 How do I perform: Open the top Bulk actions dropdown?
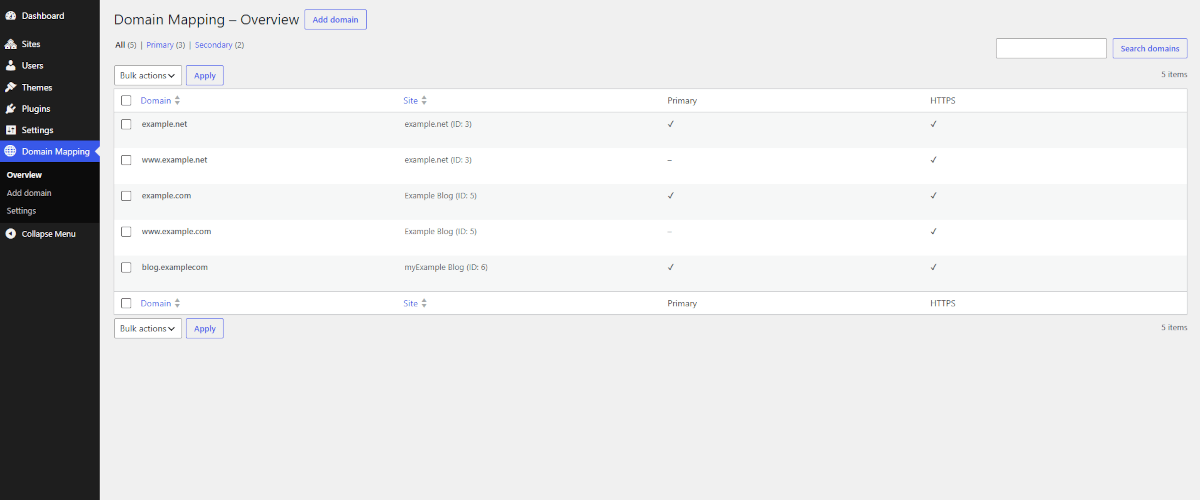pyautogui.click(x=148, y=75)
